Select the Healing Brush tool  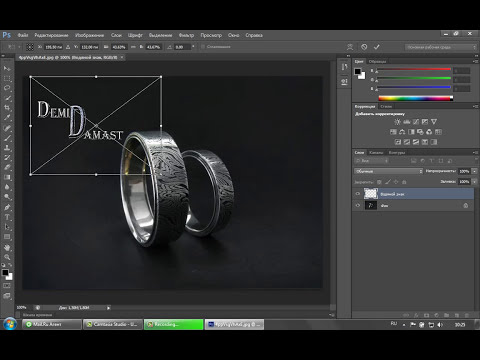point(7,128)
